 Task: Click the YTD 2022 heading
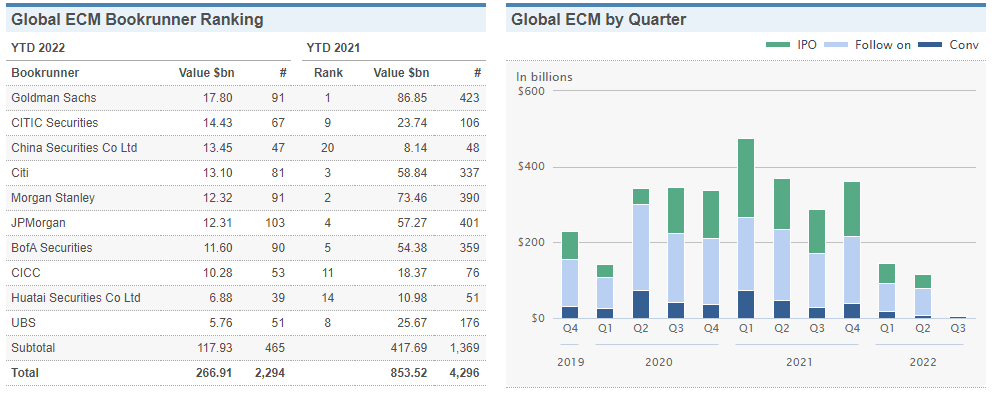(x=38, y=48)
